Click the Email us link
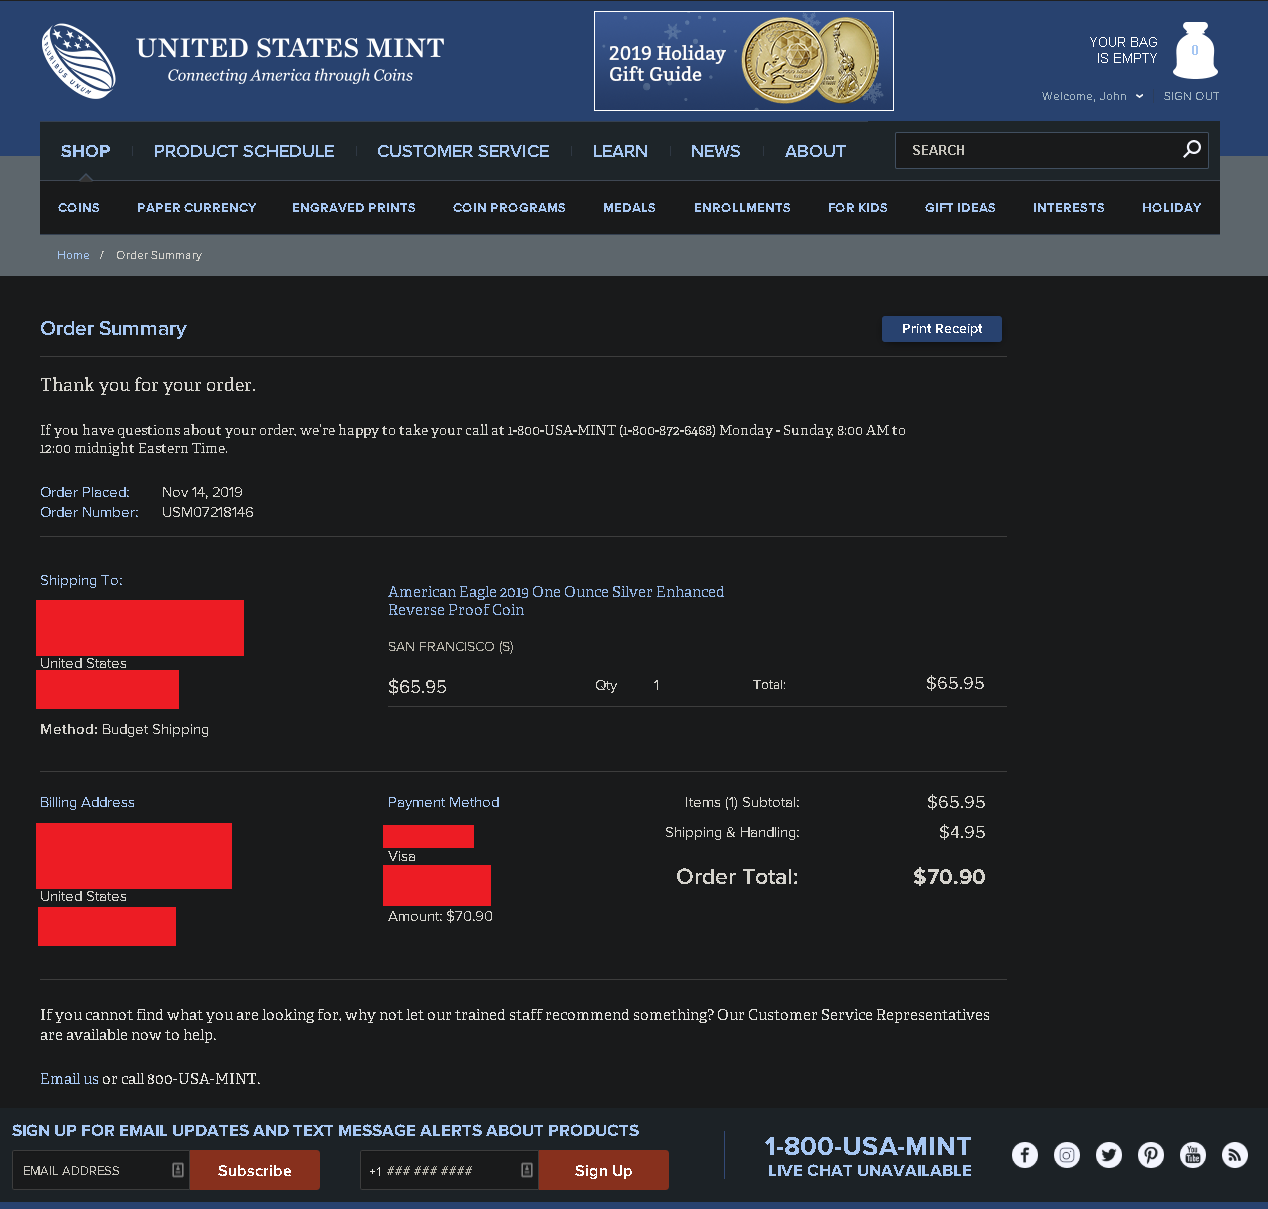This screenshot has height=1209, width=1268. coord(69,1078)
